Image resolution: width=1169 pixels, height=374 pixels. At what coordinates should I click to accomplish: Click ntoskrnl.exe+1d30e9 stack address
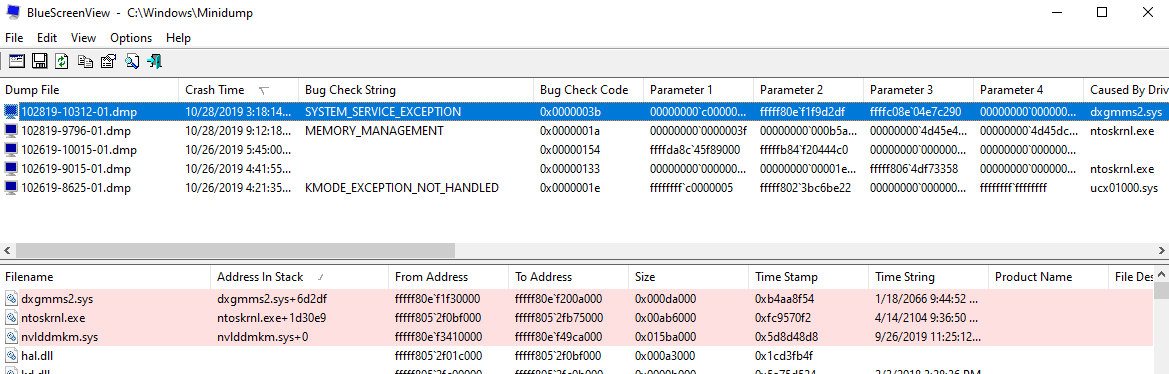pos(271,318)
